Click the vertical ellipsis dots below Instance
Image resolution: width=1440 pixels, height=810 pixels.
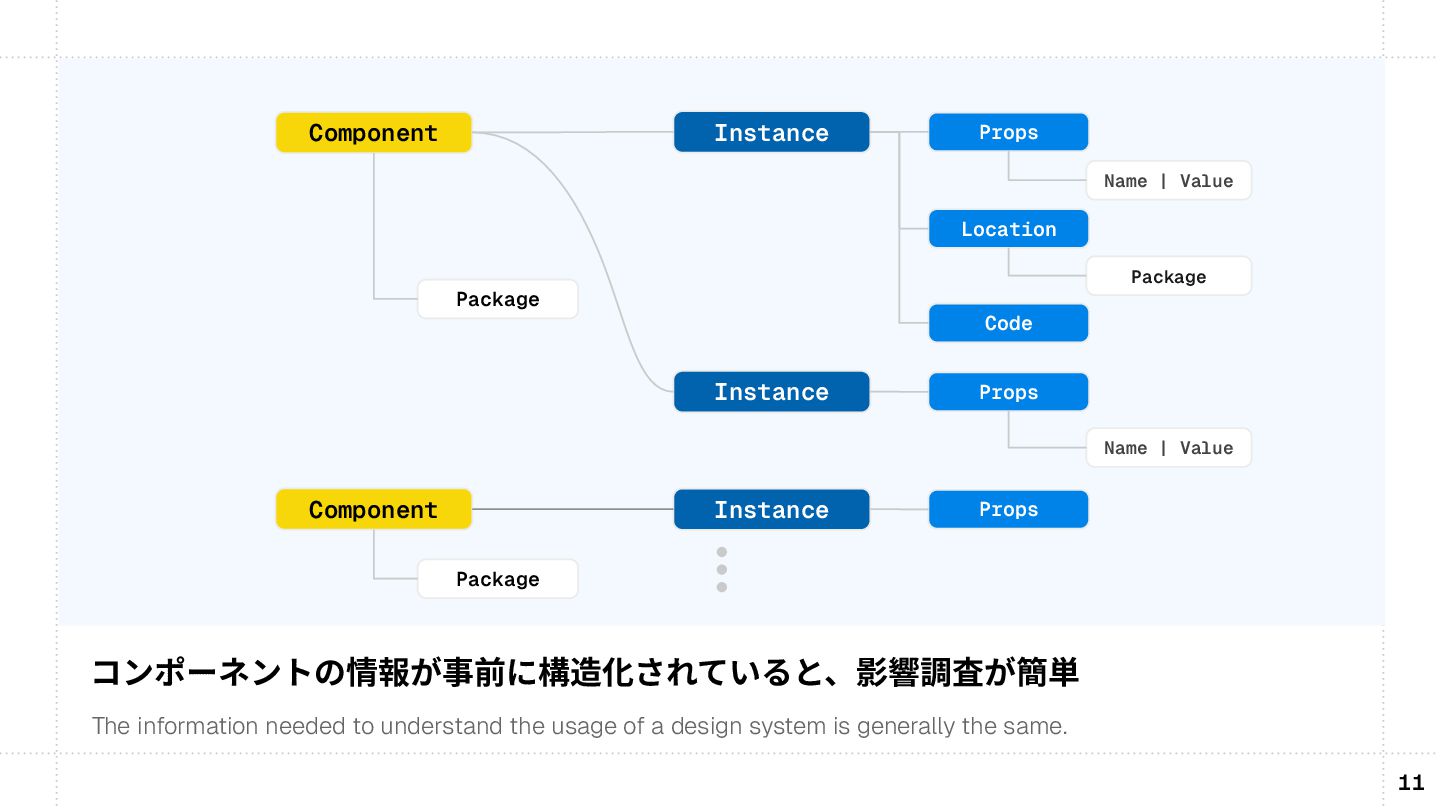[721, 569]
